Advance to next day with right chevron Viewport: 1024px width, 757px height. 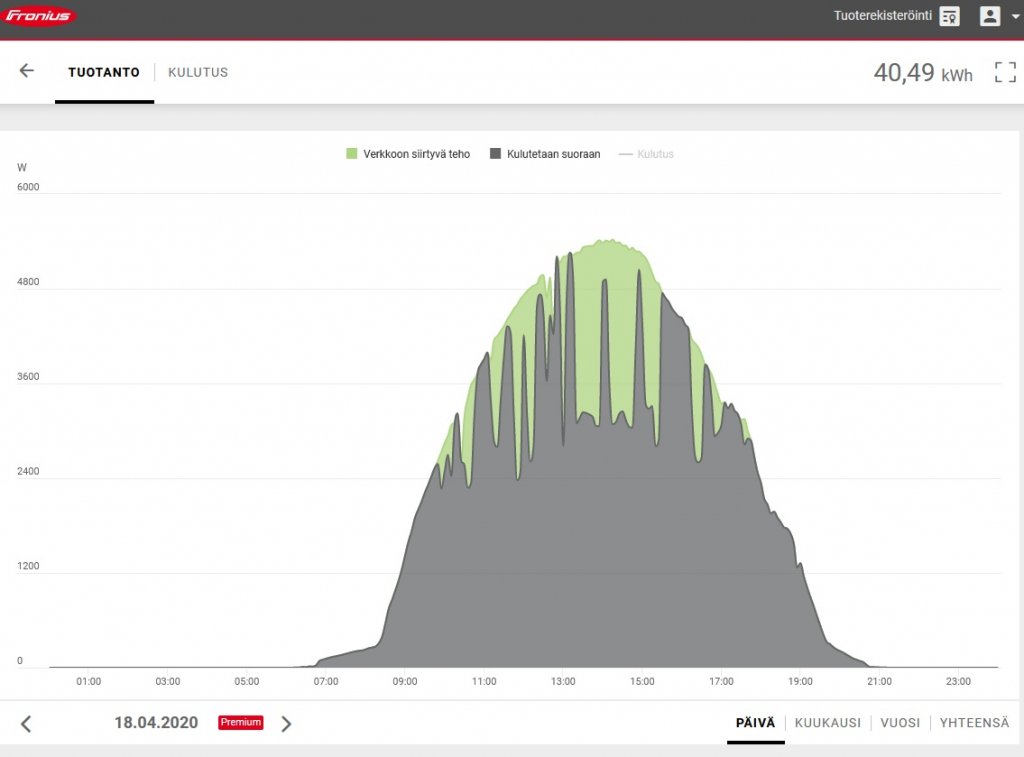286,723
